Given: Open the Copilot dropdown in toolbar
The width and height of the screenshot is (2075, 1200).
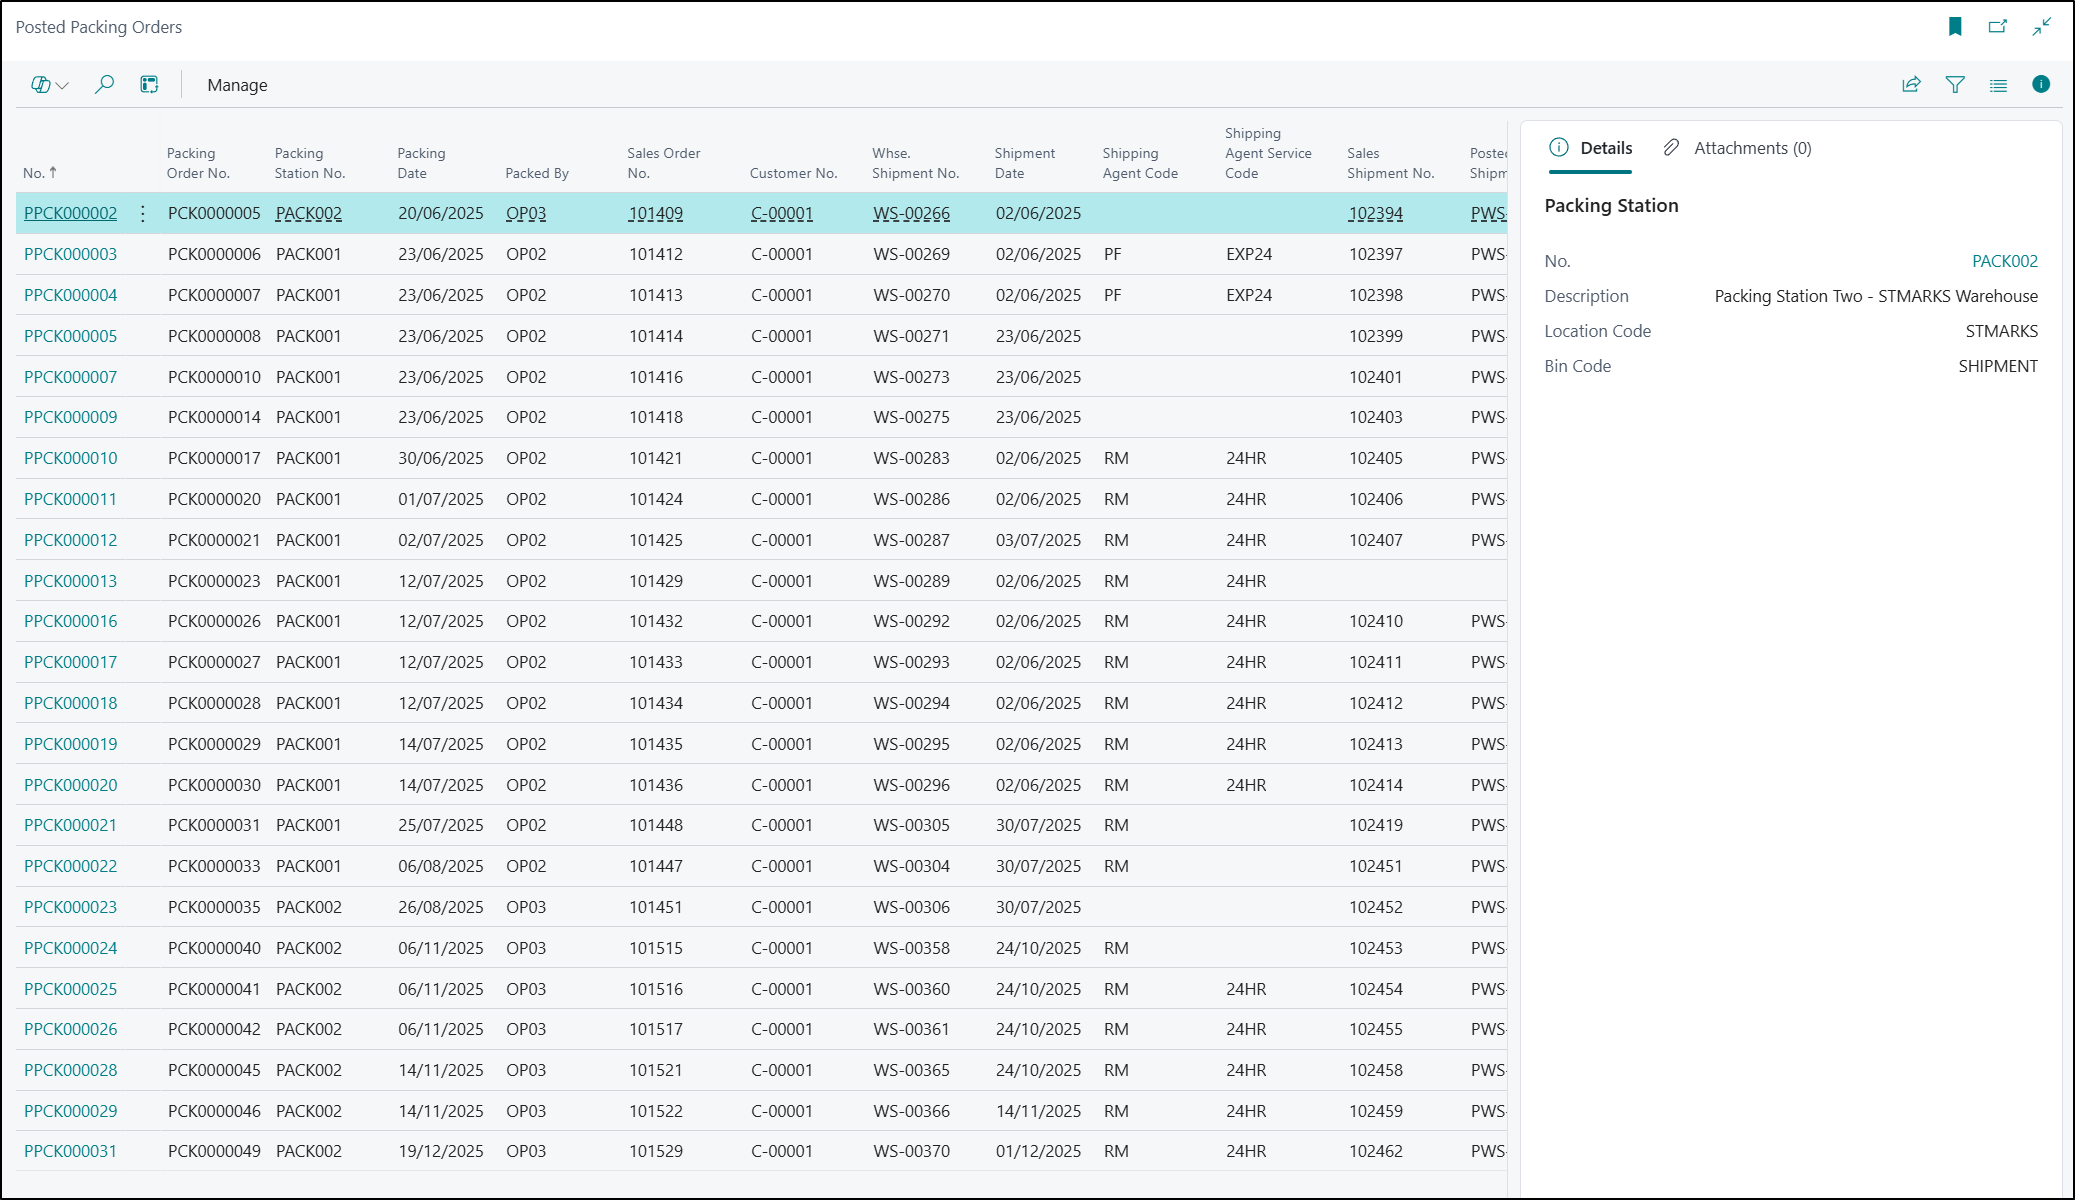Looking at the screenshot, I should pyautogui.click(x=49, y=85).
